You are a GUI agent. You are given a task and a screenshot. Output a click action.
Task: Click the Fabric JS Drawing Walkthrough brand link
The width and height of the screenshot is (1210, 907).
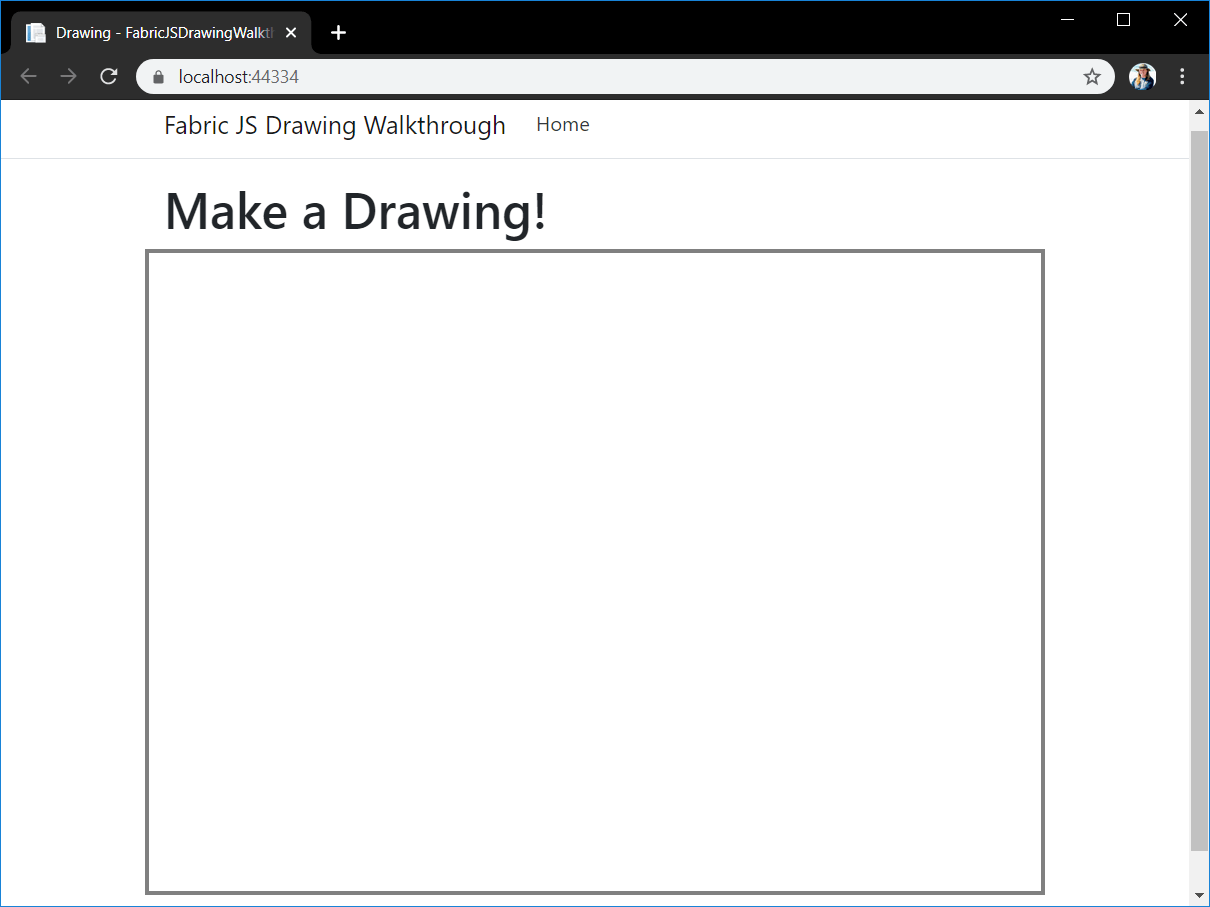point(334,125)
